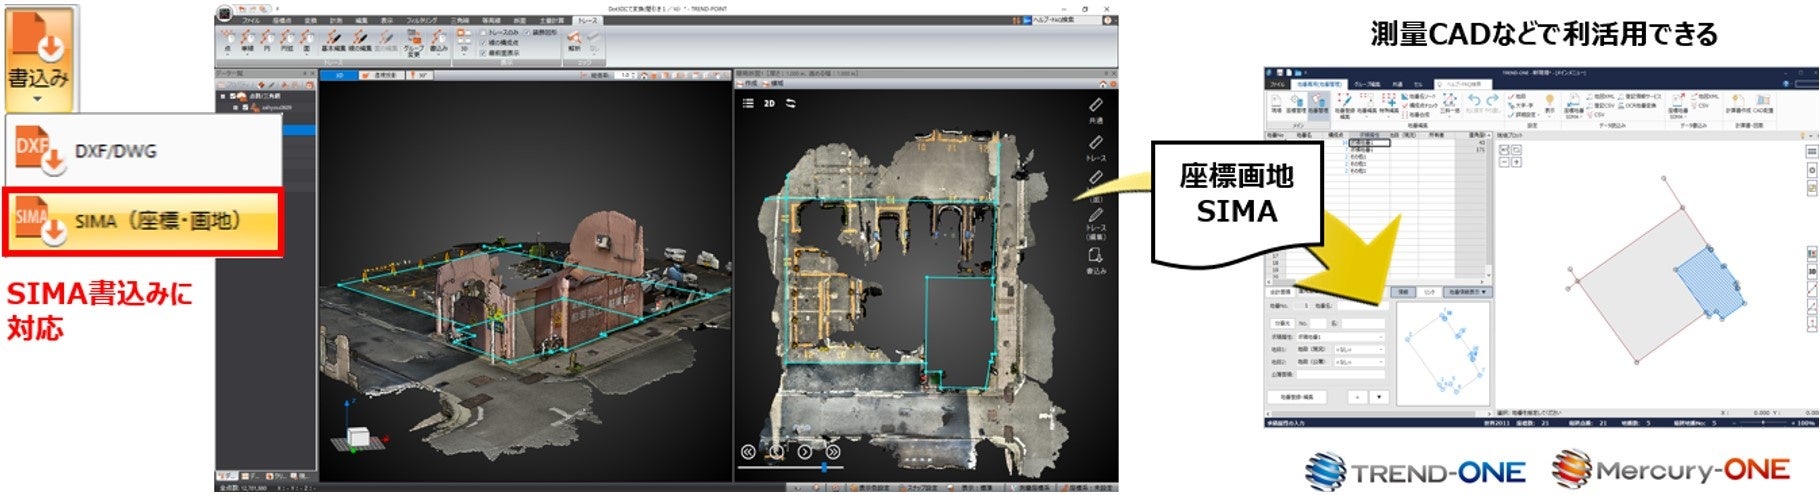Open the 基本編集 editing tool
The height and width of the screenshot is (495, 1820).
(333, 41)
